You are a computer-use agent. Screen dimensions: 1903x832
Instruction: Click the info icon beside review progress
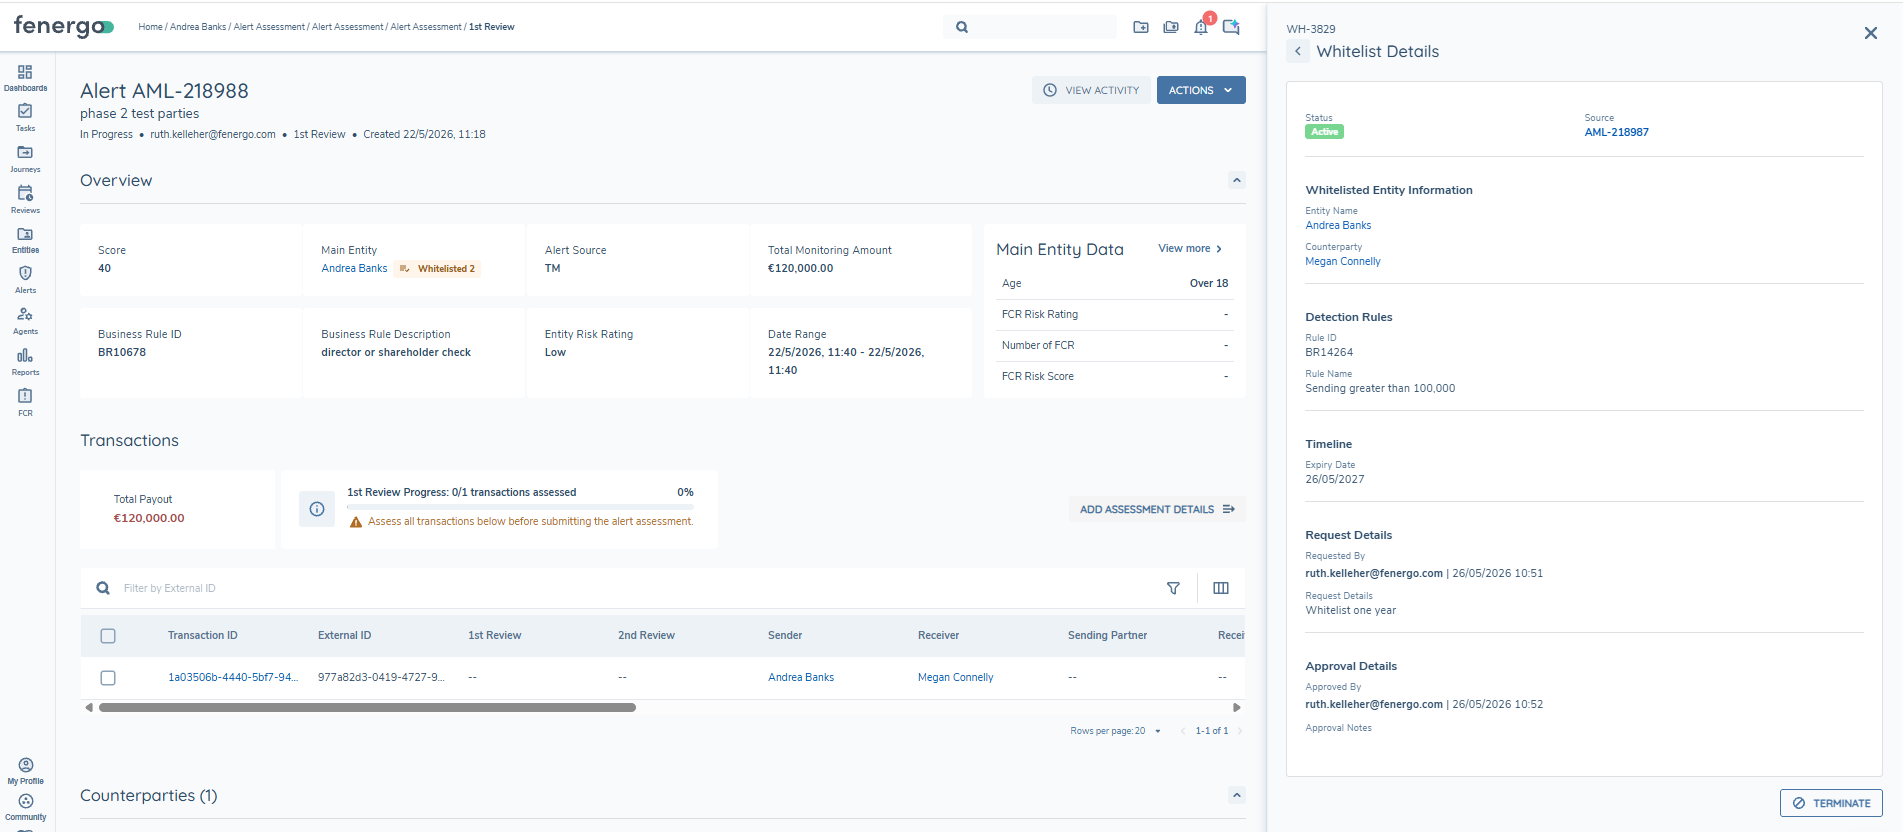(x=317, y=509)
